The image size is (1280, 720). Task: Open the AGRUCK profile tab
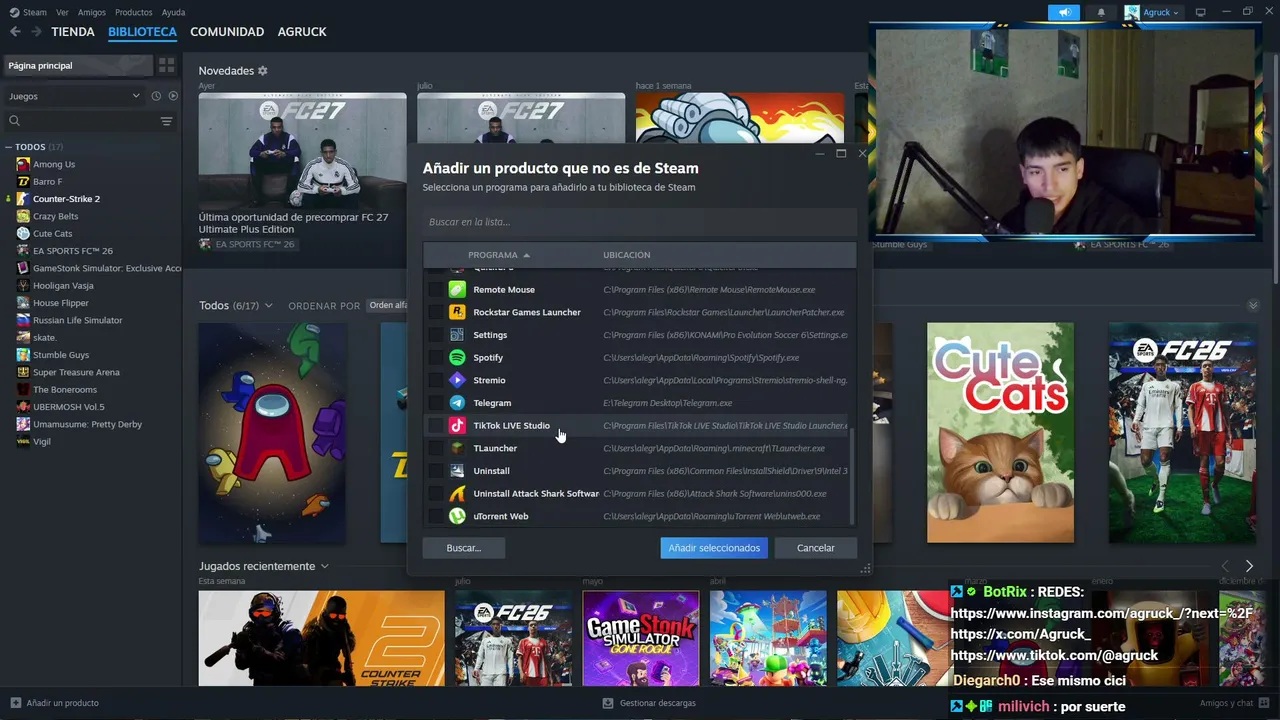tap(302, 32)
